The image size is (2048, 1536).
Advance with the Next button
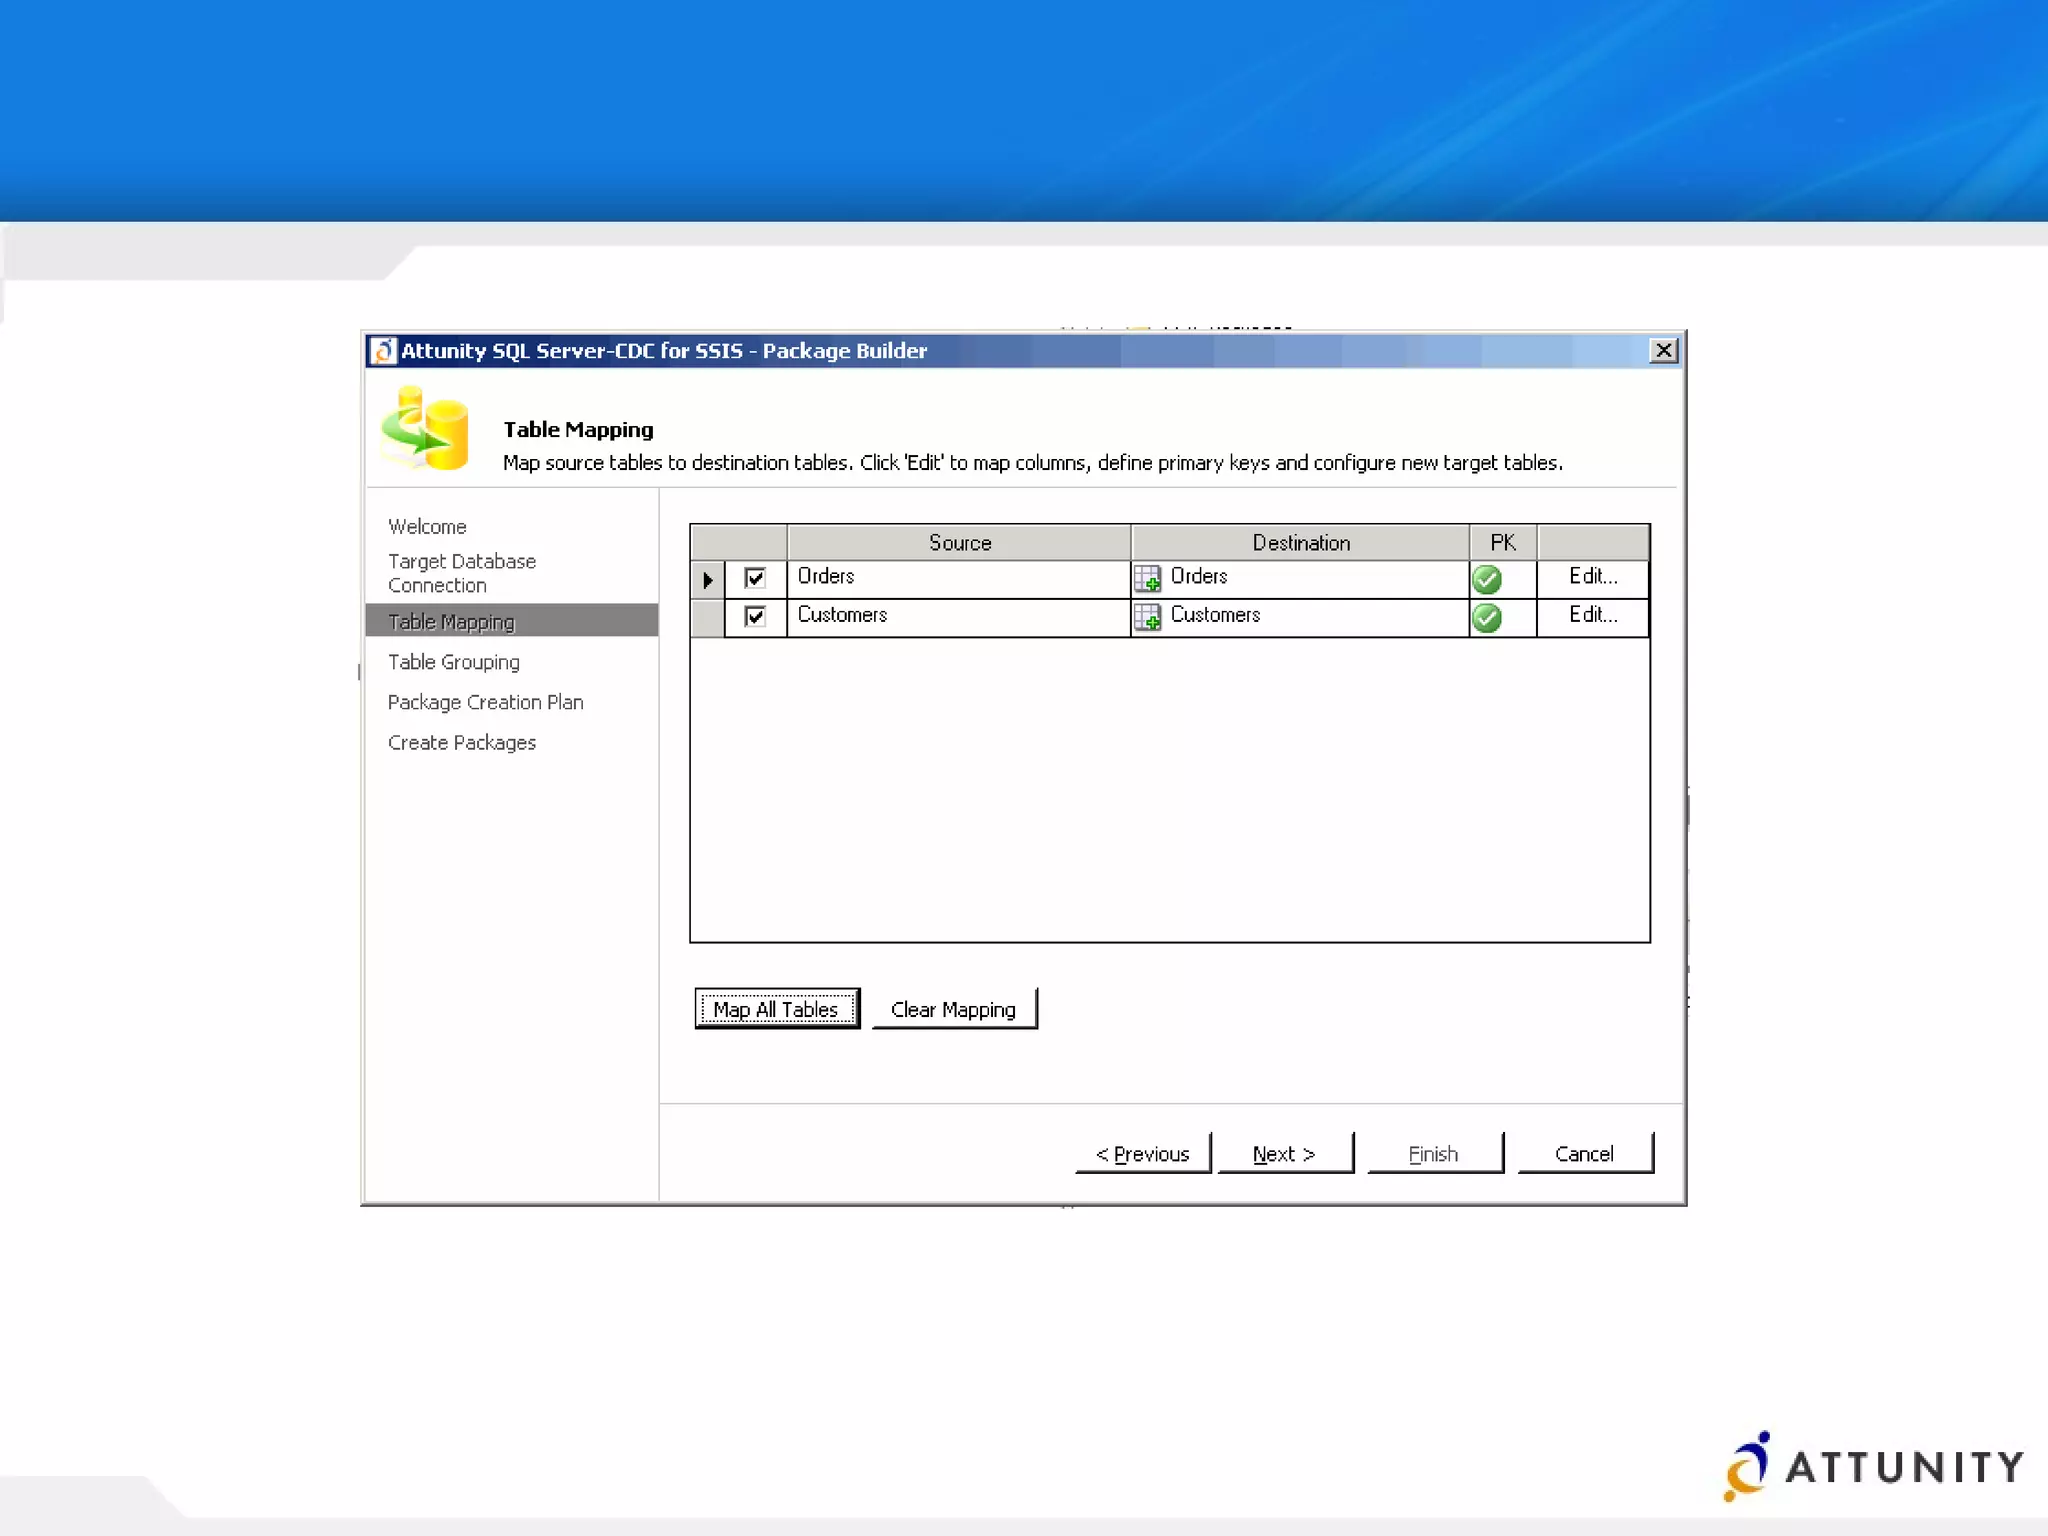click(x=1285, y=1153)
